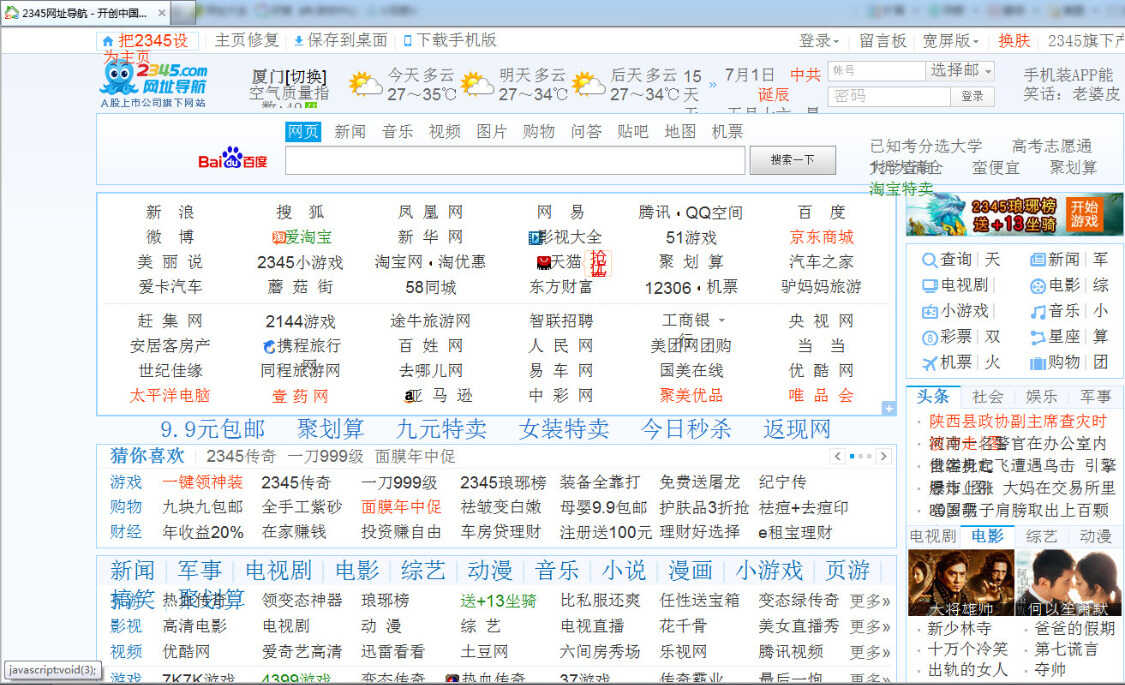The height and width of the screenshot is (685, 1125).
Task: Click the download arrow icon for 保存到桌面
Action: (298, 41)
